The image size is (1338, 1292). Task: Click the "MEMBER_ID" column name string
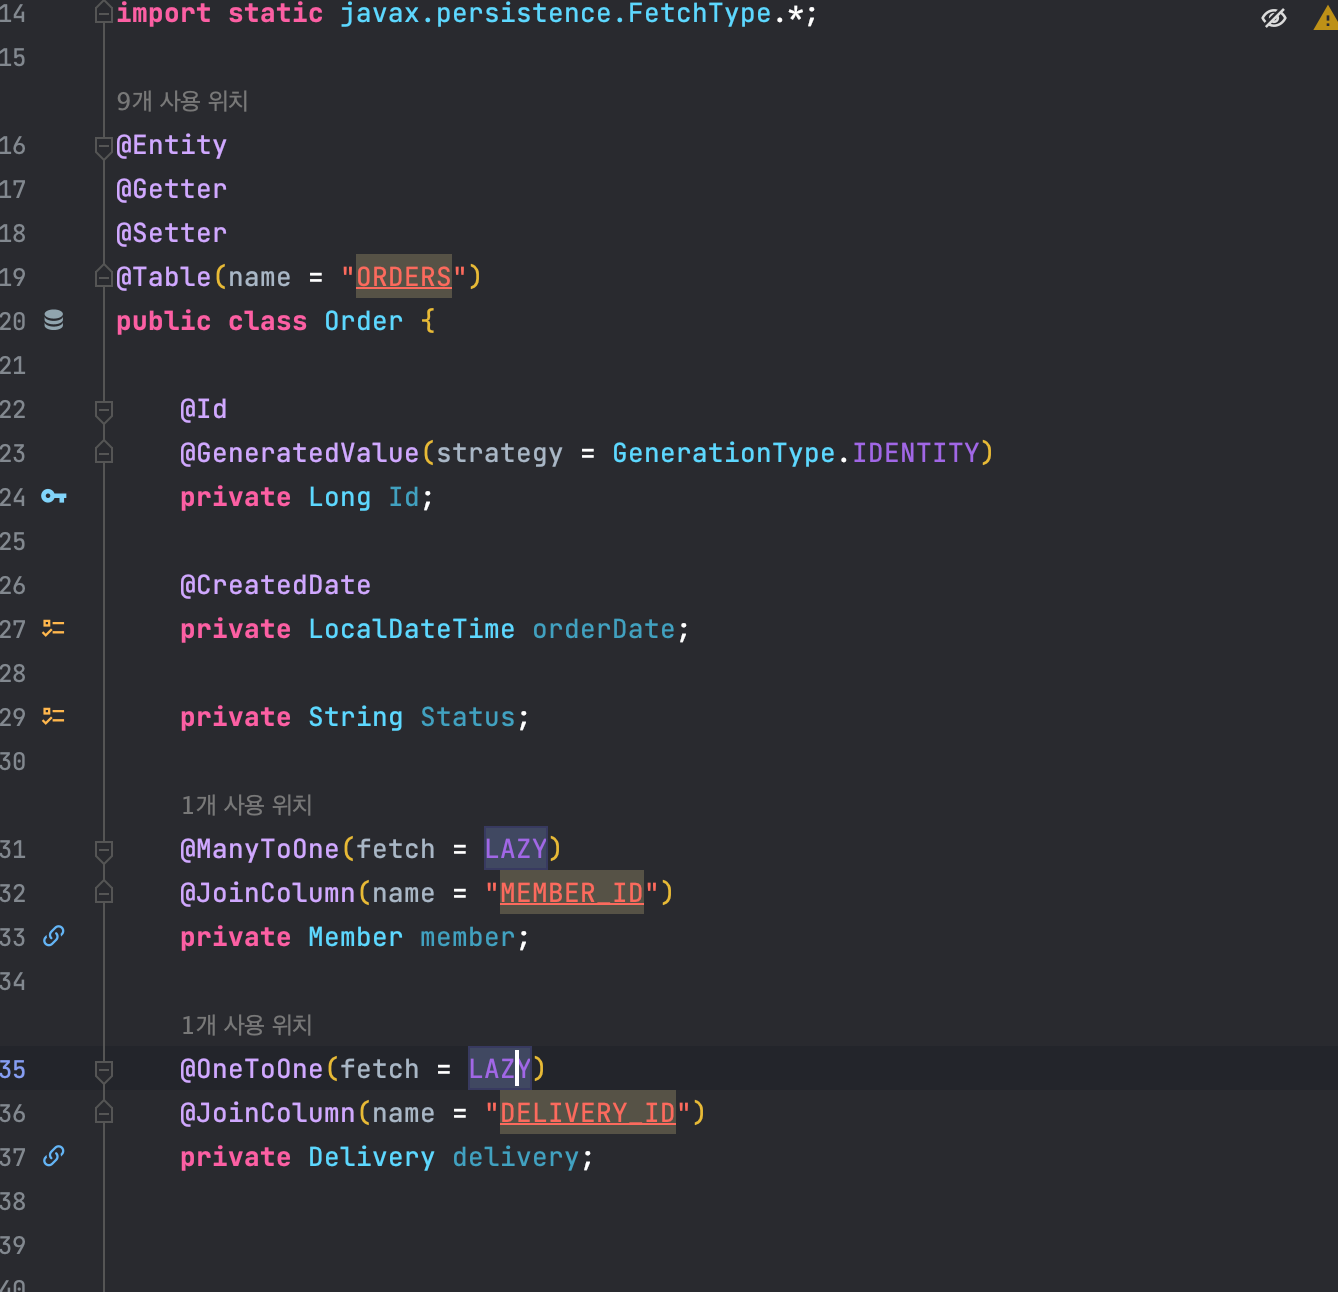coord(571,892)
